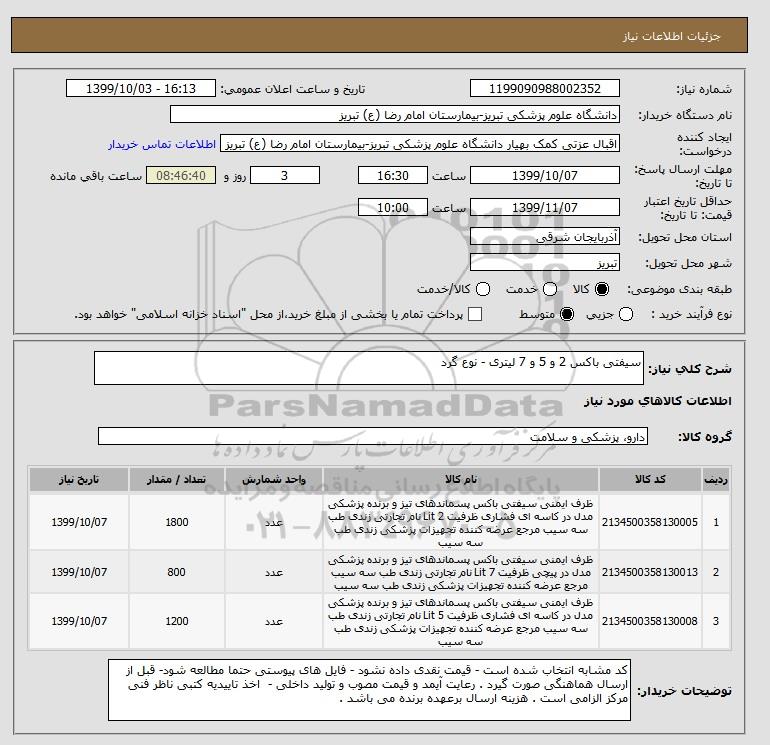Open the اطلاعات تماس خریدار link
This screenshot has height=745, width=770.
(162, 144)
